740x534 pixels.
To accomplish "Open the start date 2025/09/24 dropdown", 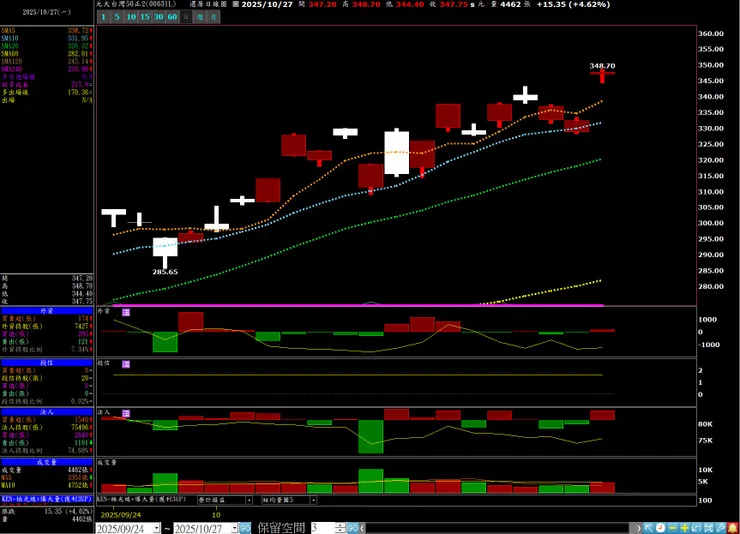I will coord(157,529).
